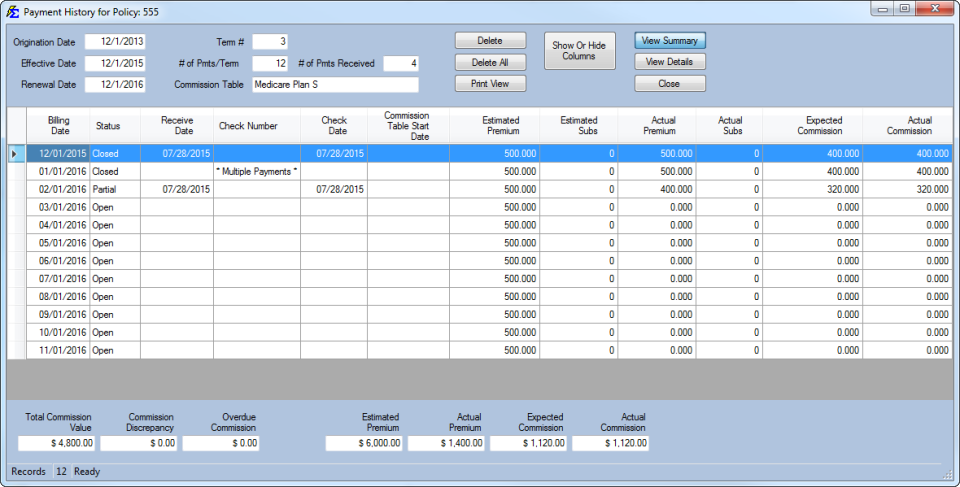
Task: Click the Close button below View Details
Action: pos(670,84)
